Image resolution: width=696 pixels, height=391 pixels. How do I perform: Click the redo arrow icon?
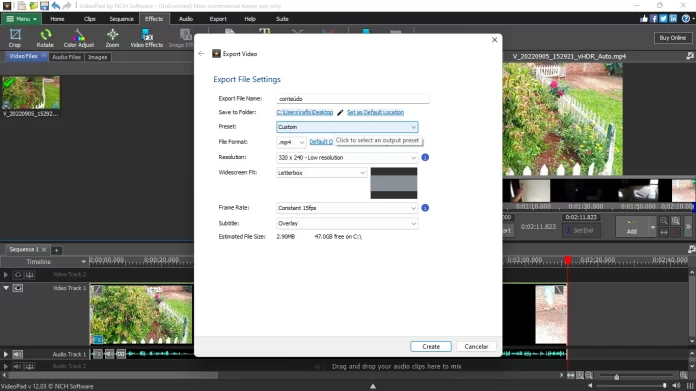tap(67, 6)
